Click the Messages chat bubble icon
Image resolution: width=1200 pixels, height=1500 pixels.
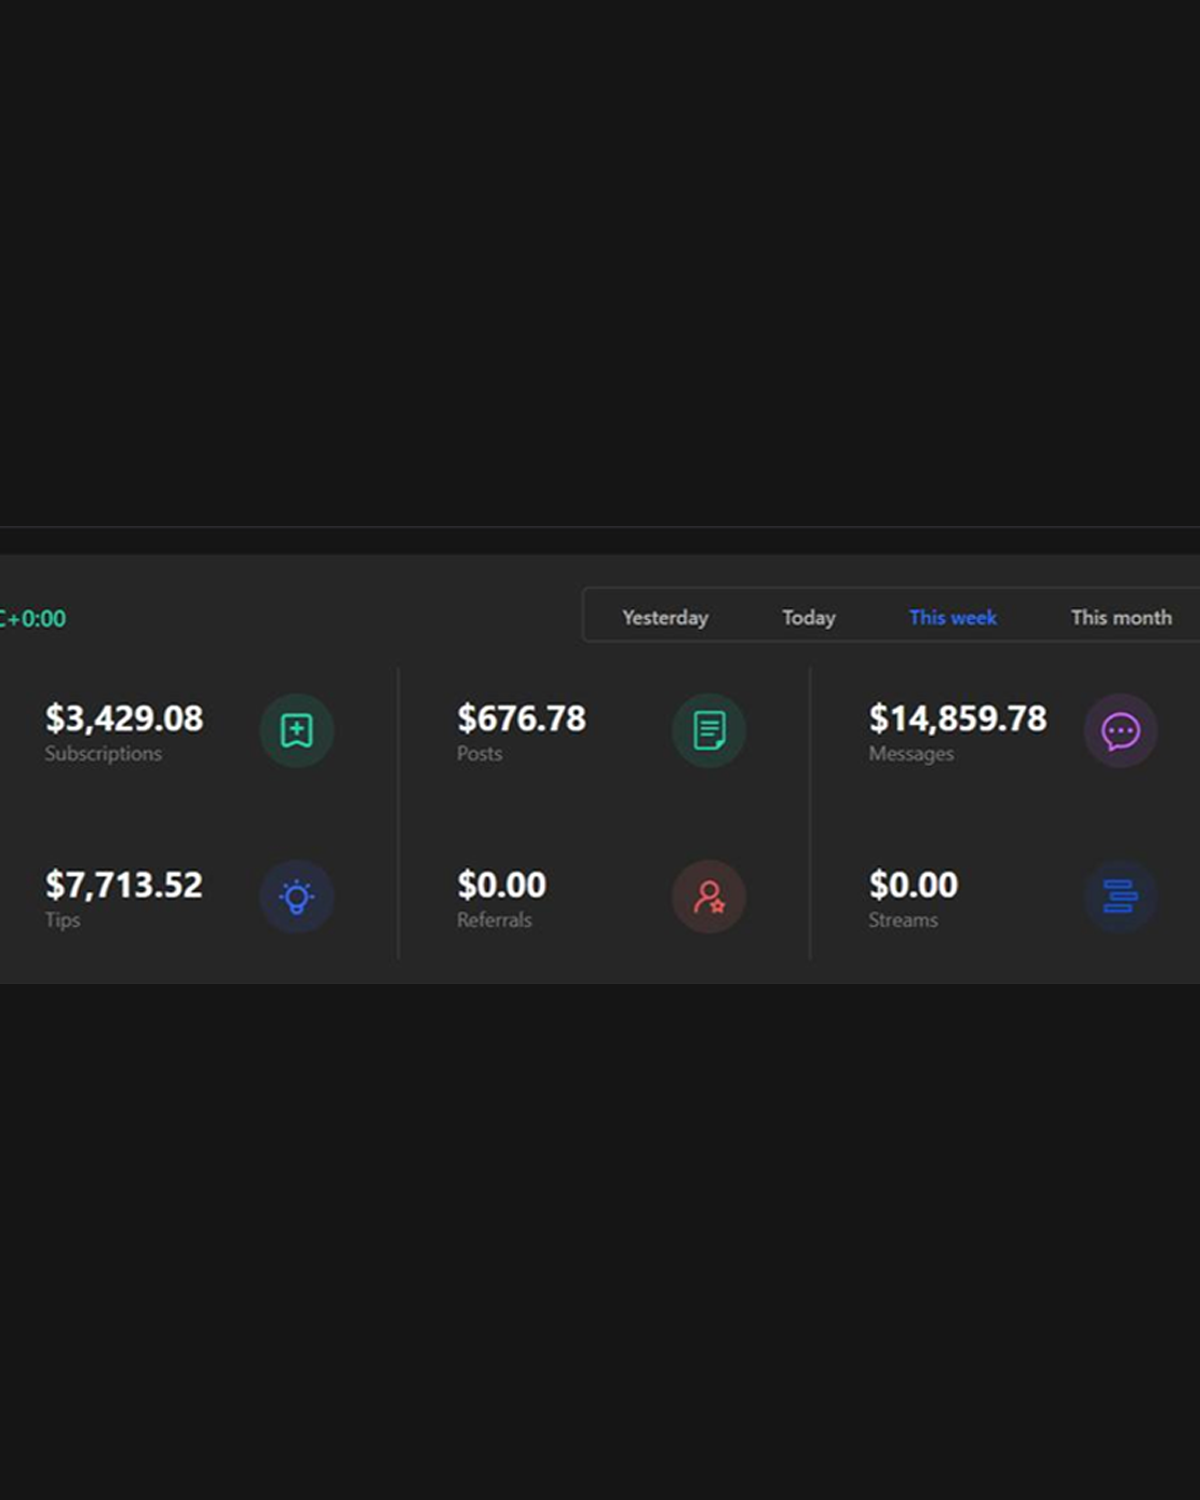(1120, 731)
